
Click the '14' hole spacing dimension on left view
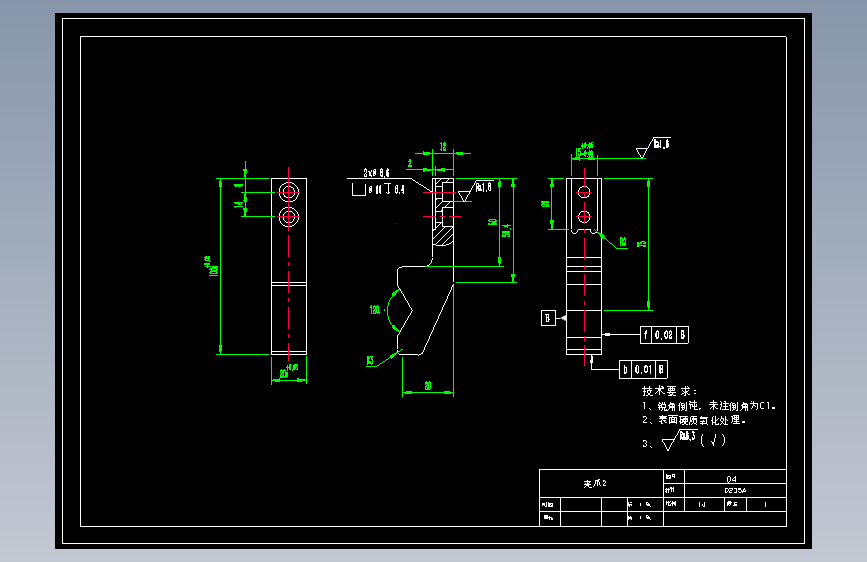(x=239, y=204)
